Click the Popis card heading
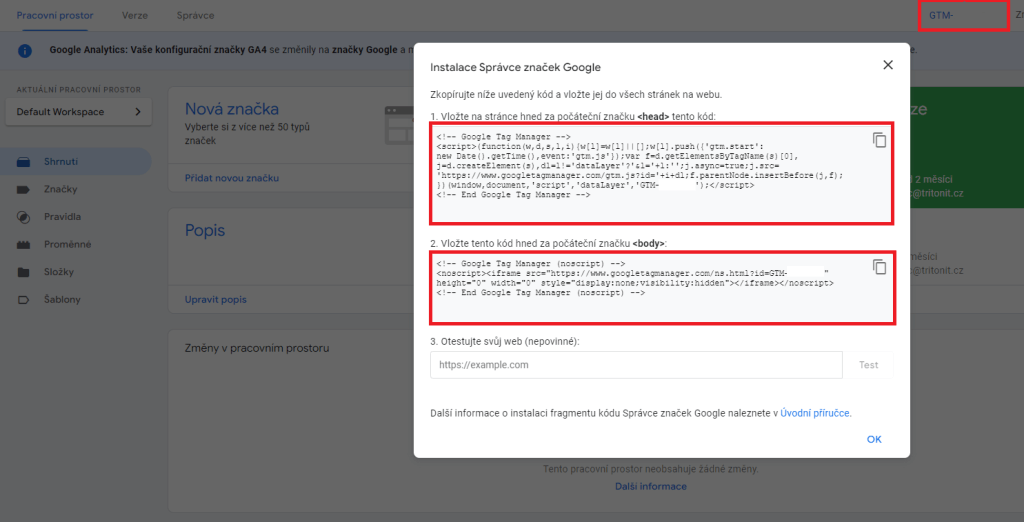Screen dimensions: 1024x522 pos(205,231)
